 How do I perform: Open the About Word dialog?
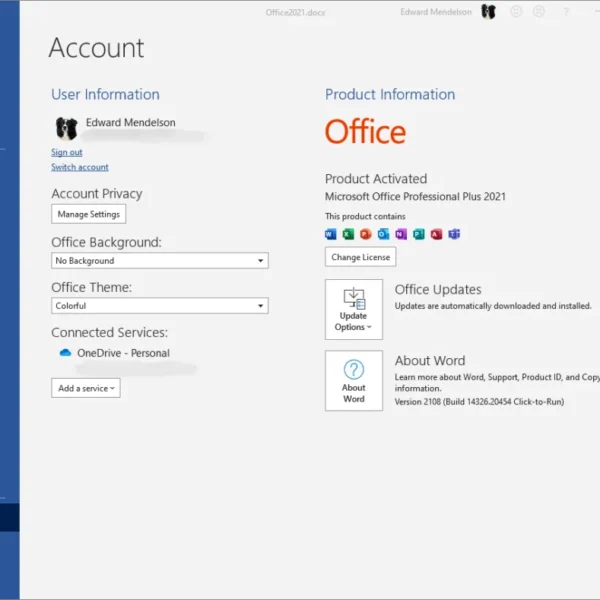pyautogui.click(x=354, y=381)
